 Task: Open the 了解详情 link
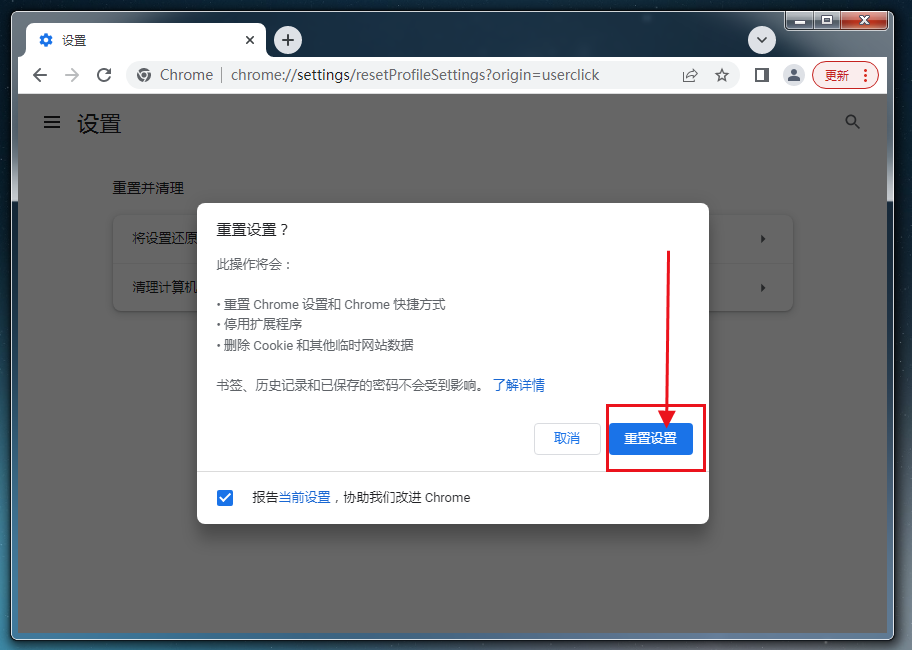pyautogui.click(x=519, y=385)
